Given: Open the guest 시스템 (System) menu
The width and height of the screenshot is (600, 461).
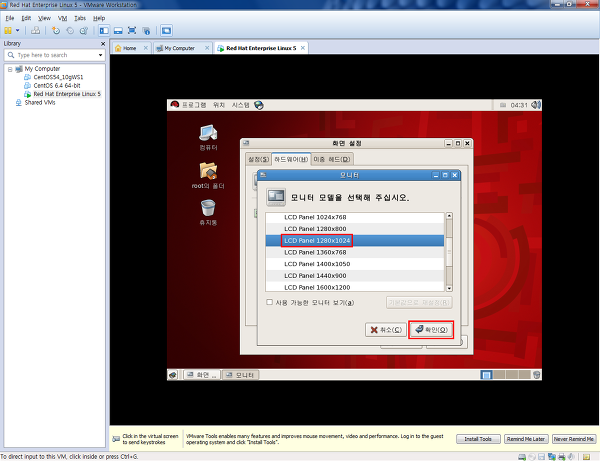Looking at the screenshot, I should [240, 105].
